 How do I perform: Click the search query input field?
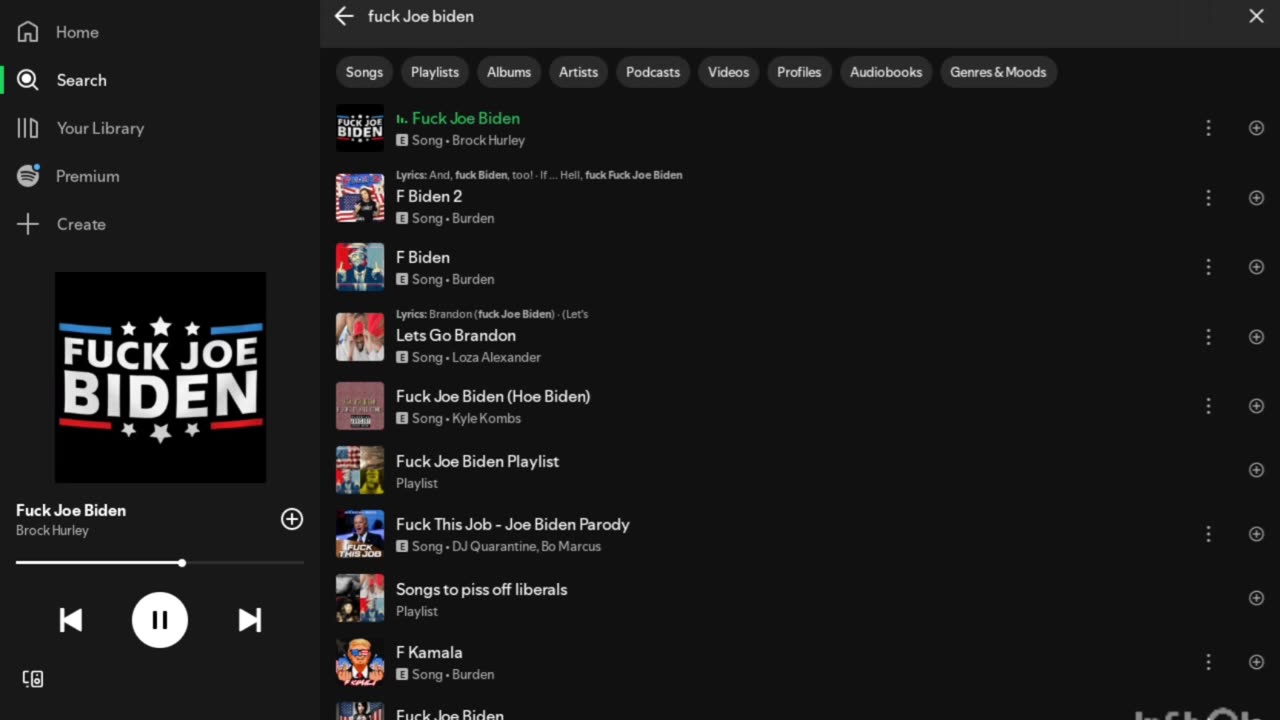[800, 16]
